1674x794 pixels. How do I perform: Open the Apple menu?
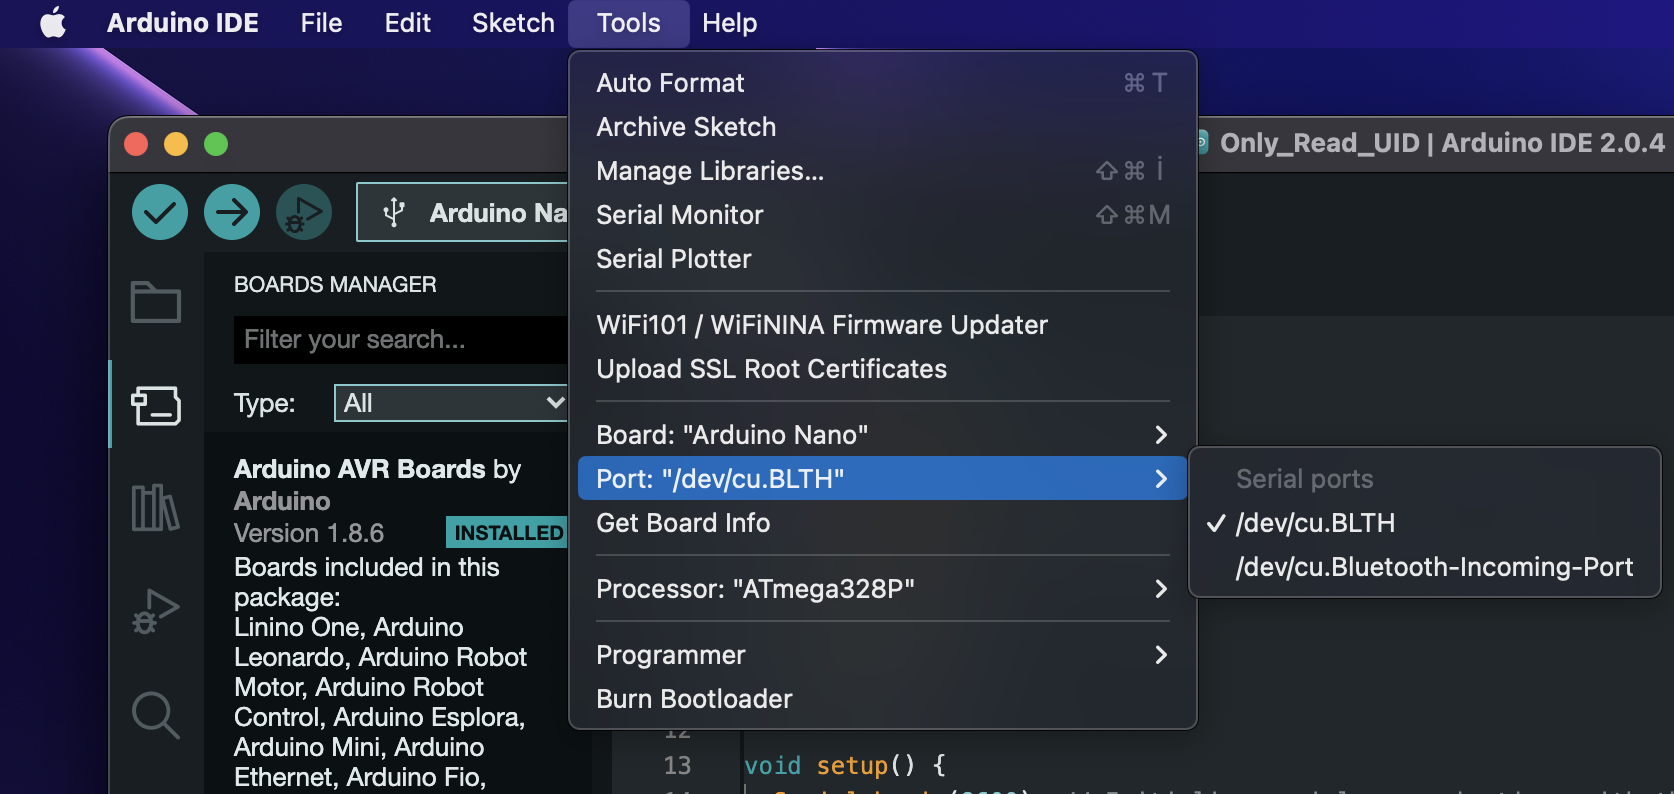tap(53, 23)
